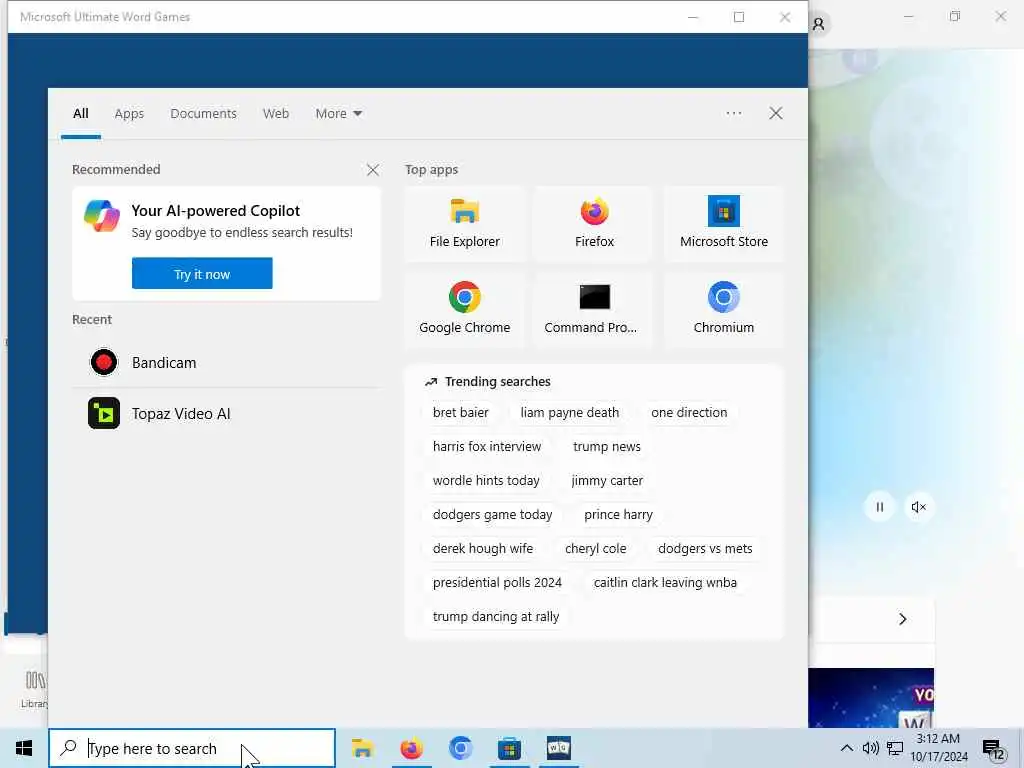The height and width of the screenshot is (768, 1024).
Task: Select the All search tab
Action: point(80,114)
